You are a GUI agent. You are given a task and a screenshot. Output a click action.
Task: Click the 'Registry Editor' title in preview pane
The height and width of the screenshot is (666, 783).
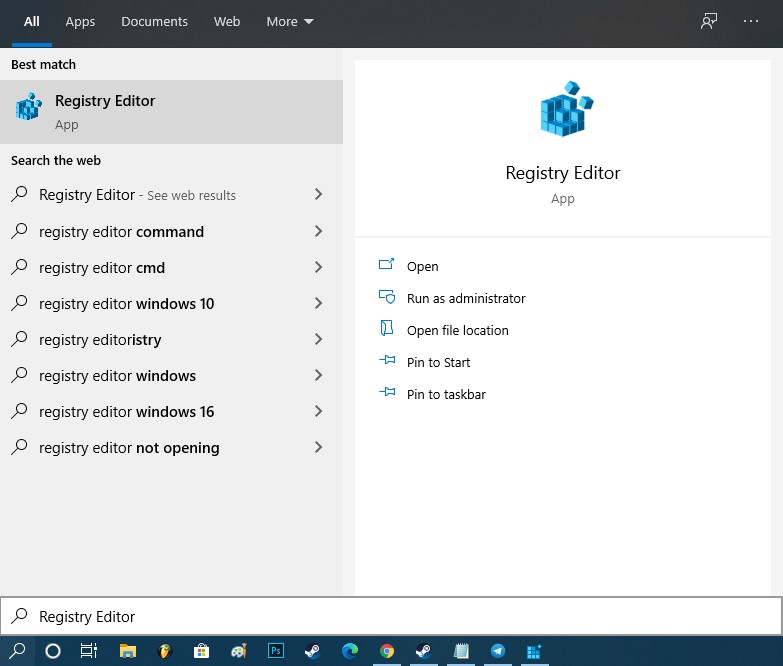563,173
